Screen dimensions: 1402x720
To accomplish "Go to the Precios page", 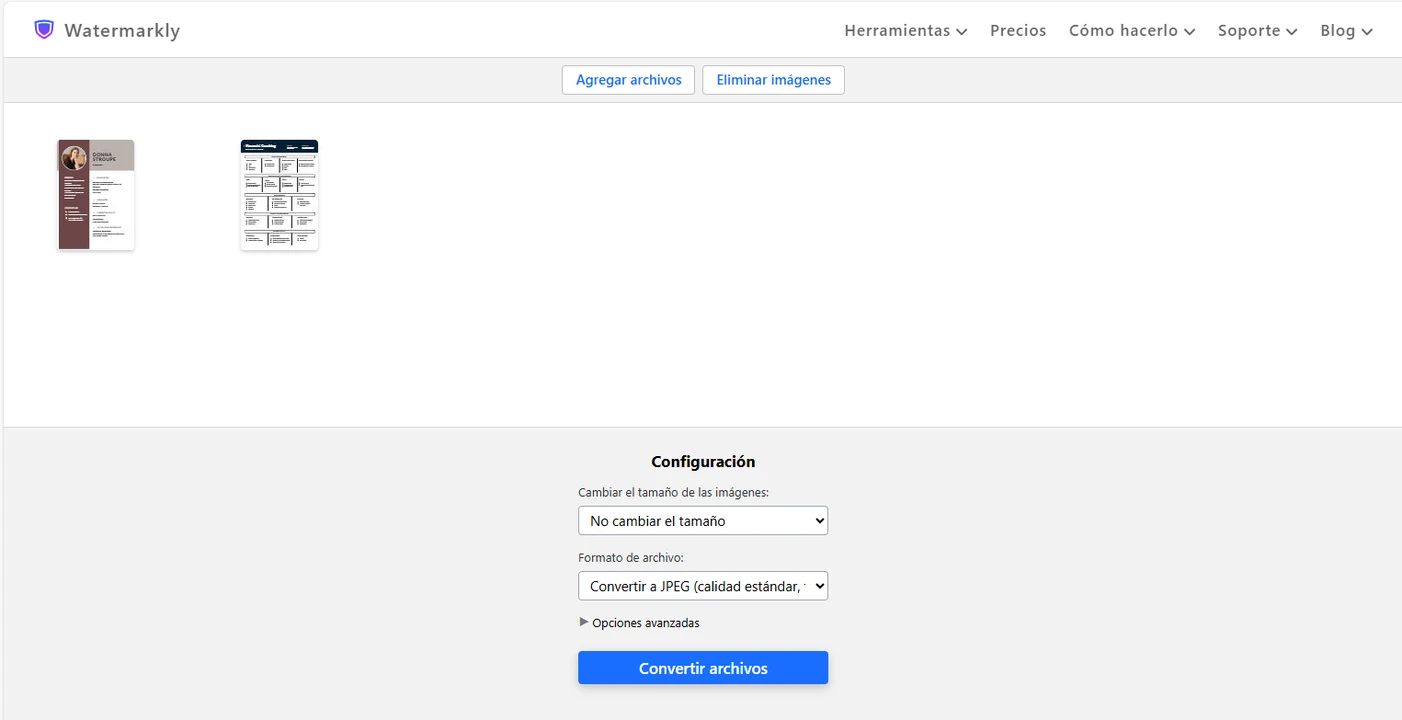I will [x=1018, y=30].
